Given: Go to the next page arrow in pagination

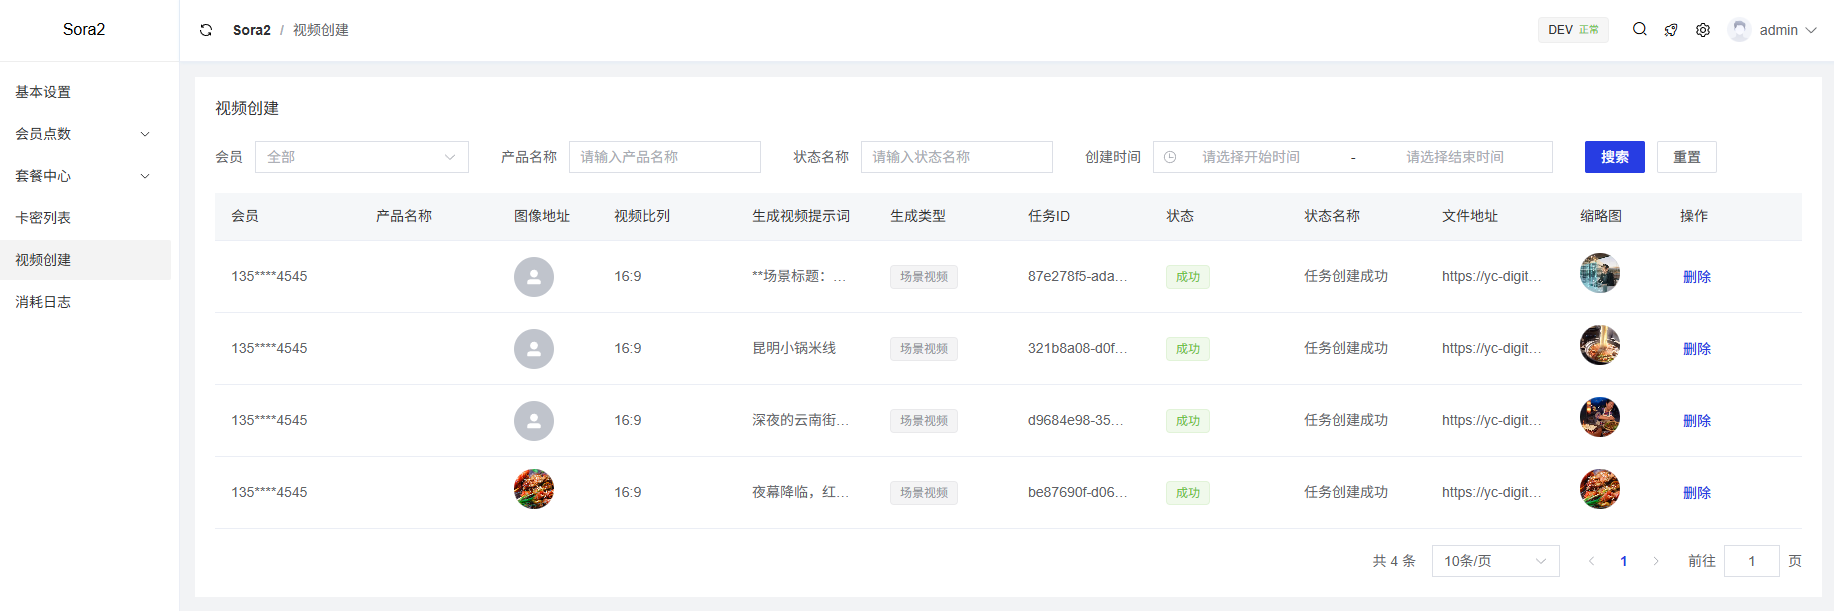Looking at the screenshot, I should click(x=1656, y=561).
